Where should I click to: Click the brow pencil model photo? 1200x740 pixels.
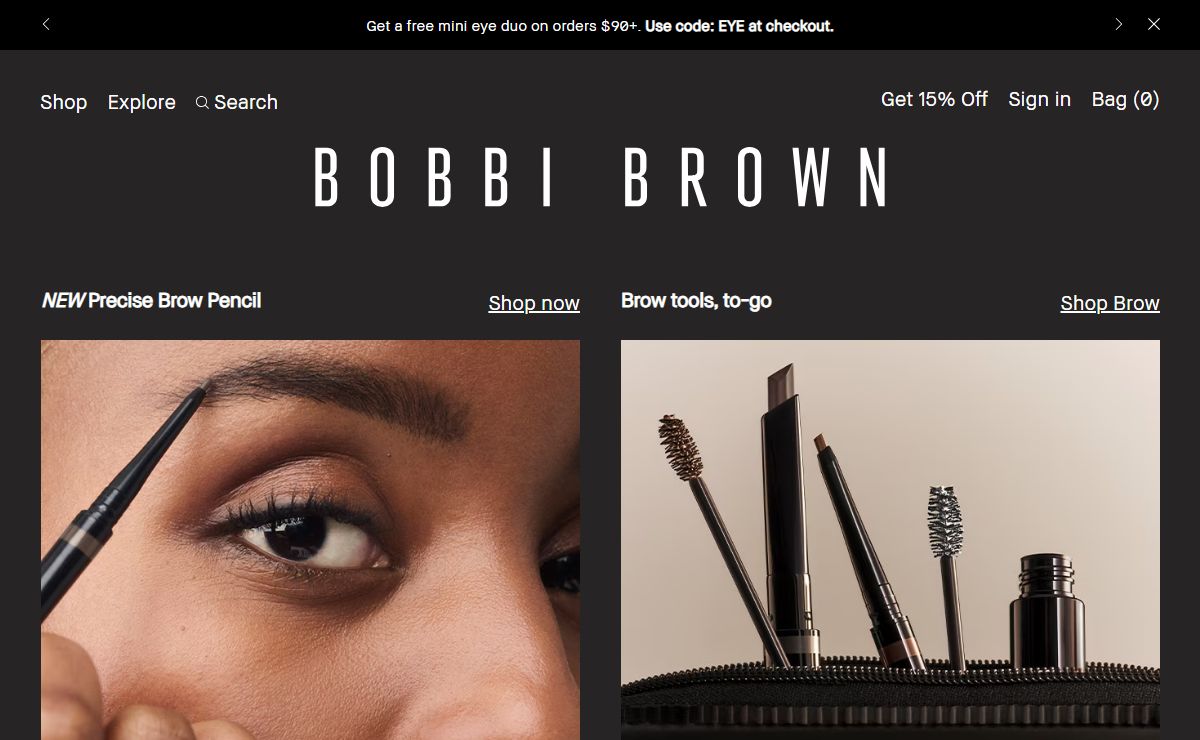(310, 540)
